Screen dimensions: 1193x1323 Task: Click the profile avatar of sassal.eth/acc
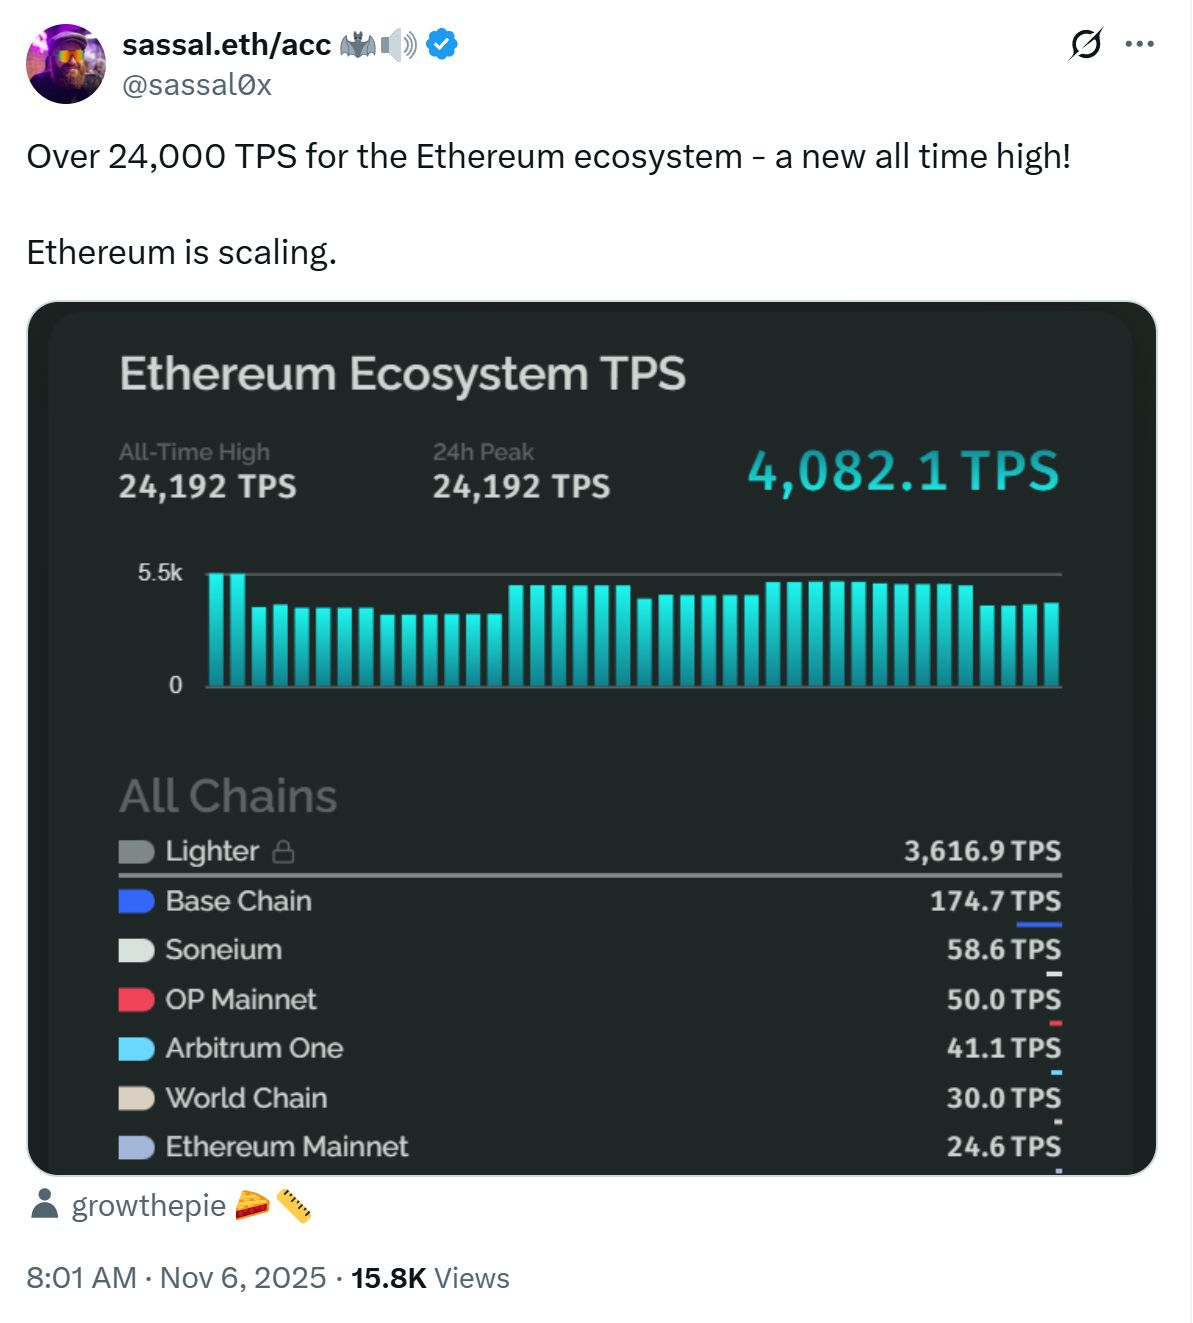click(64, 63)
